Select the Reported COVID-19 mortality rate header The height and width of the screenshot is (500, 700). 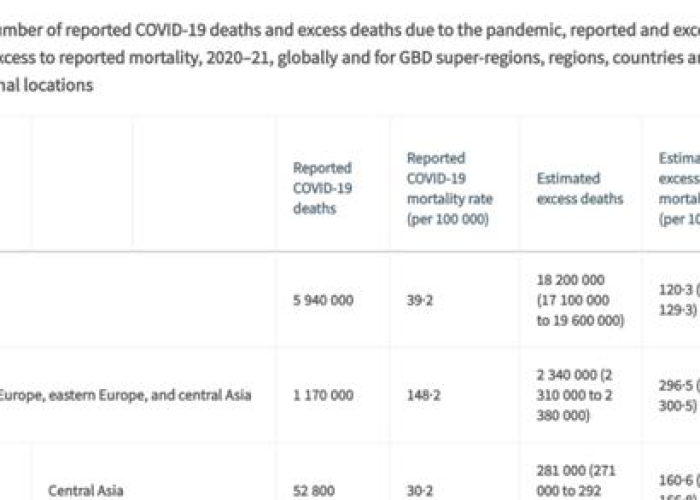[450, 188]
